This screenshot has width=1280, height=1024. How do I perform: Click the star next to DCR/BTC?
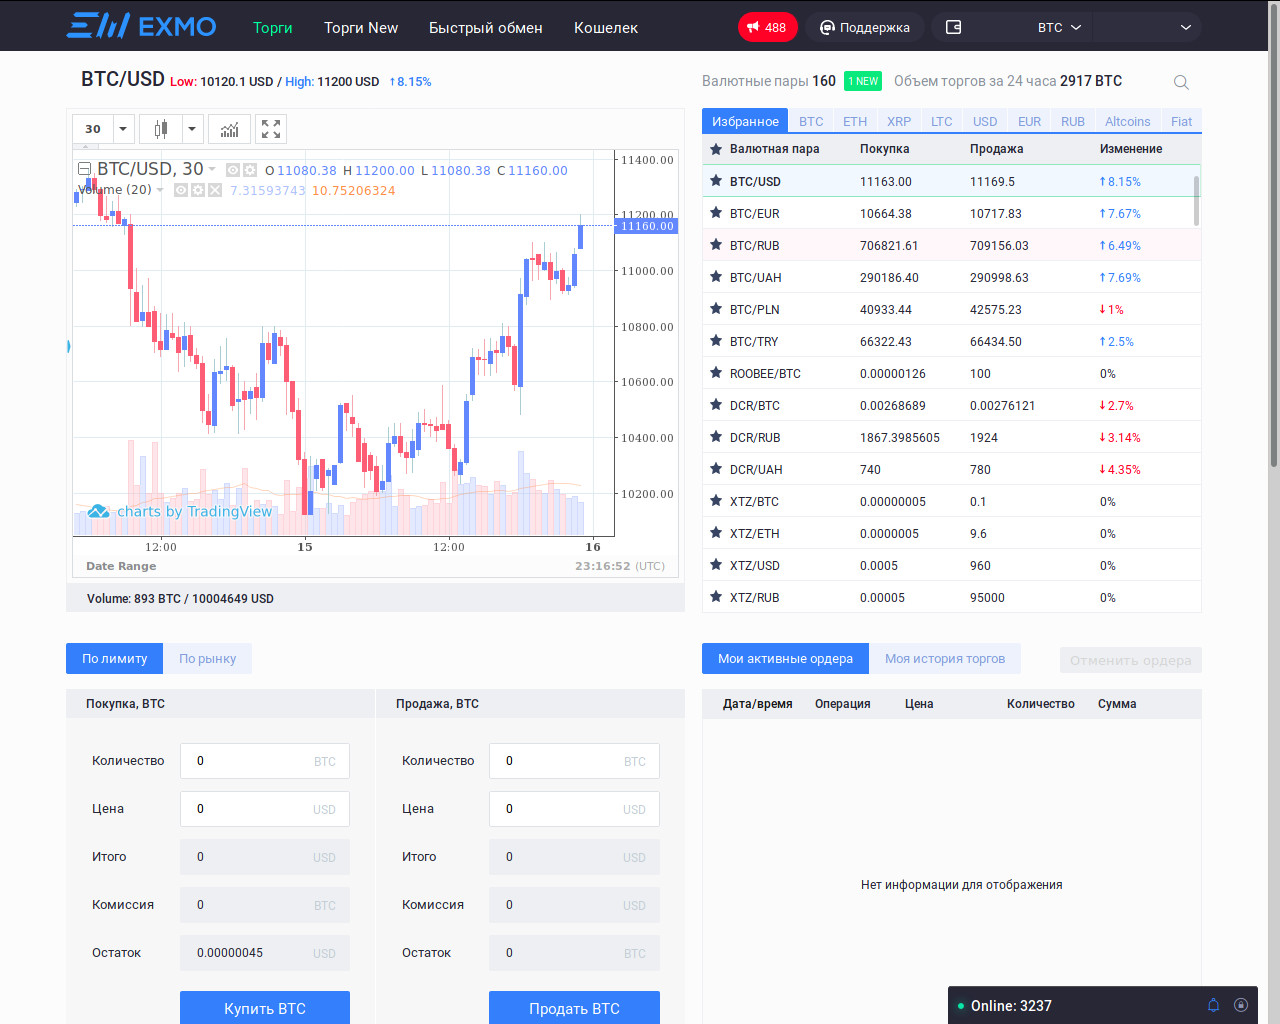click(x=716, y=405)
